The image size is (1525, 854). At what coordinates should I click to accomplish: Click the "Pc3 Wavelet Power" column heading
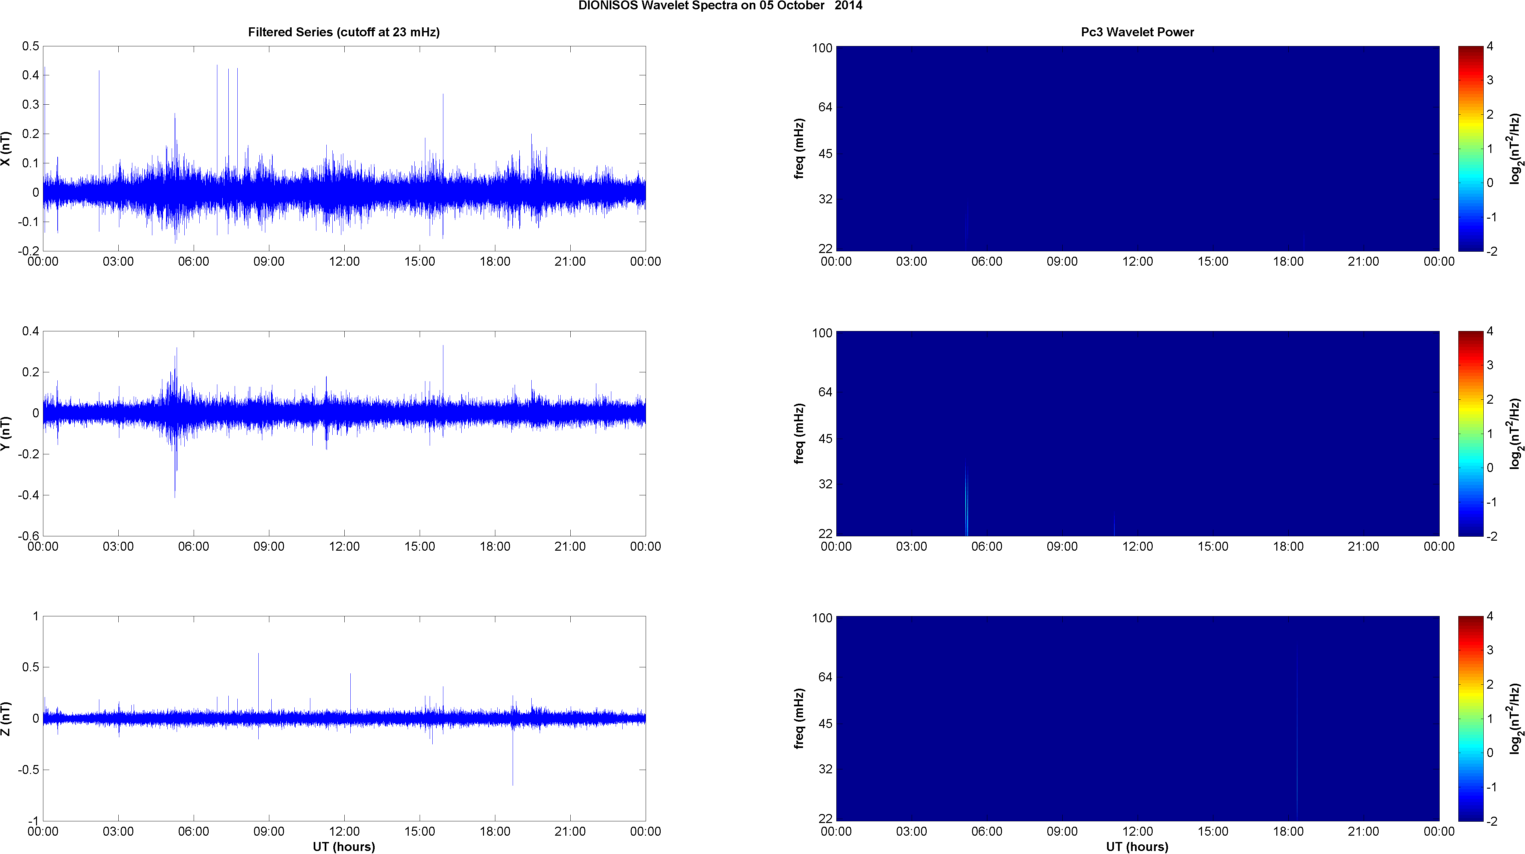[1137, 32]
